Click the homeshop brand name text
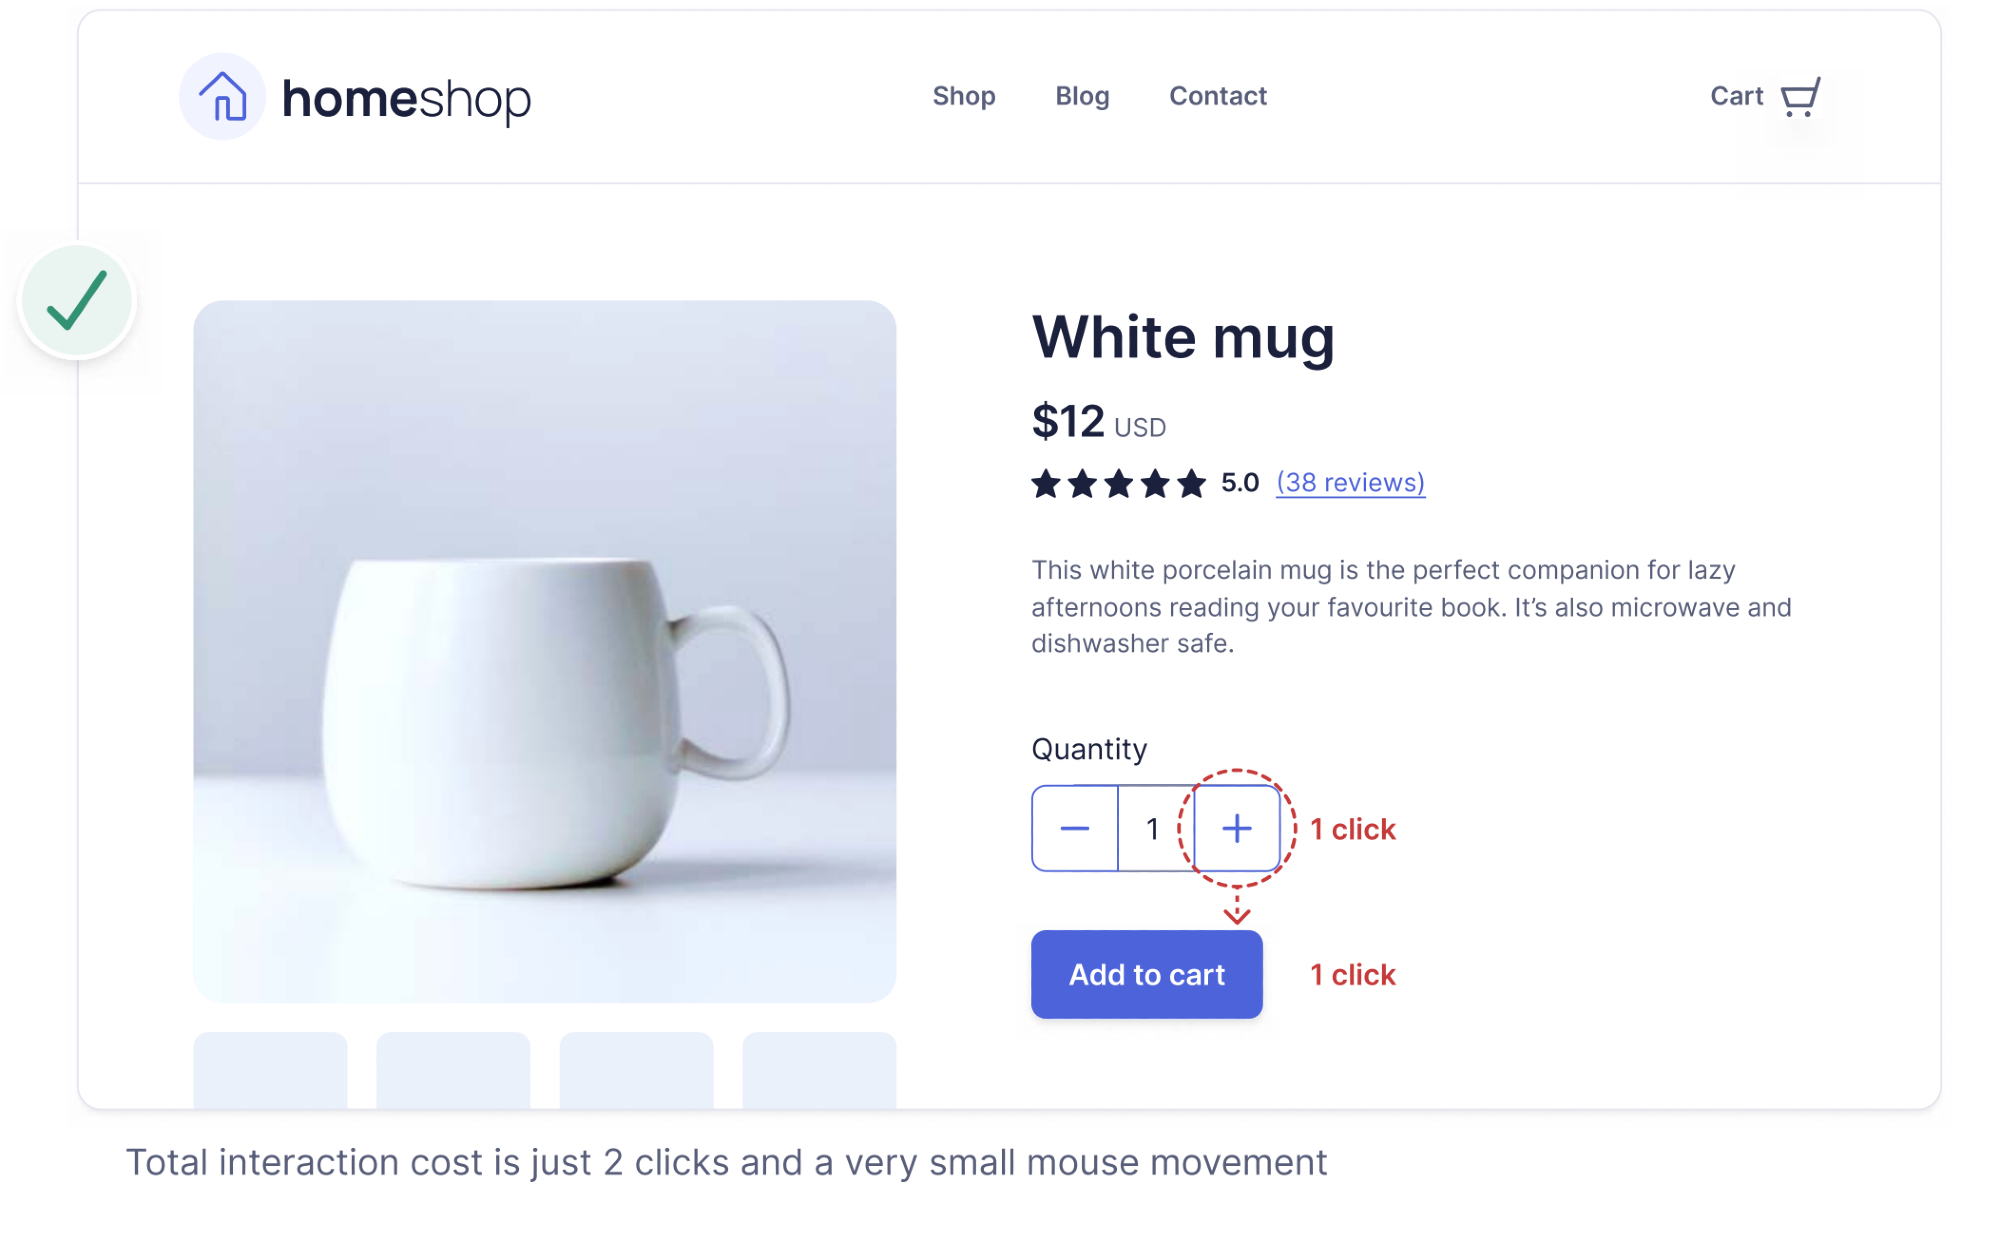 pyautogui.click(x=406, y=99)
